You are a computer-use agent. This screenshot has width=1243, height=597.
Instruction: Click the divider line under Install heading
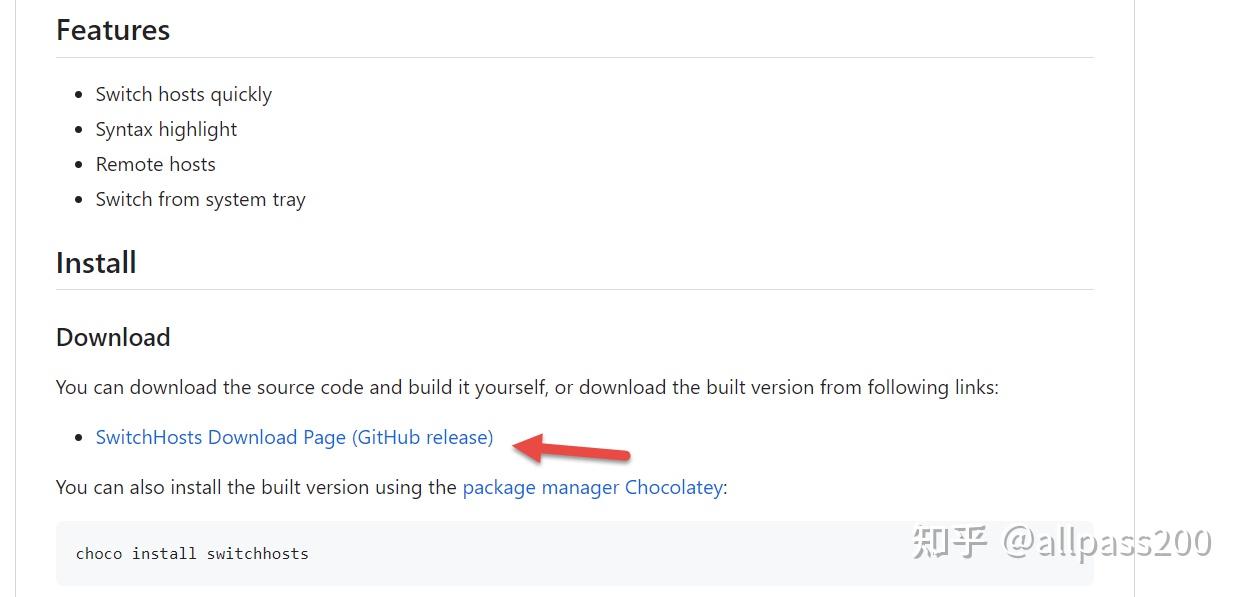click(x=575, y=290)
